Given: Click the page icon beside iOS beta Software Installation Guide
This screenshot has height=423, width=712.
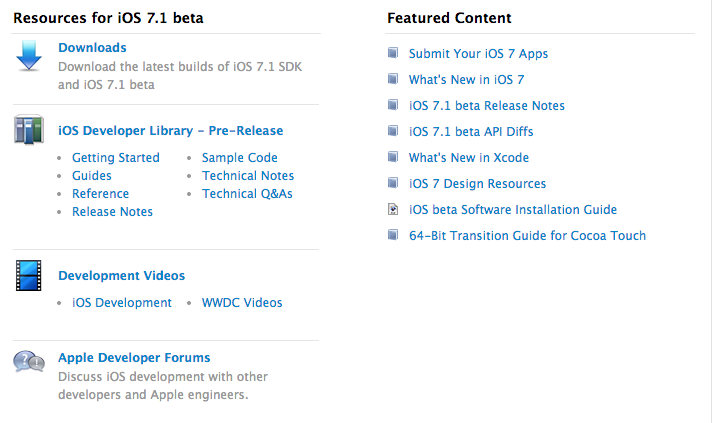Looking at the screenshot, I should pyautogui.click(x=392, y=210).
